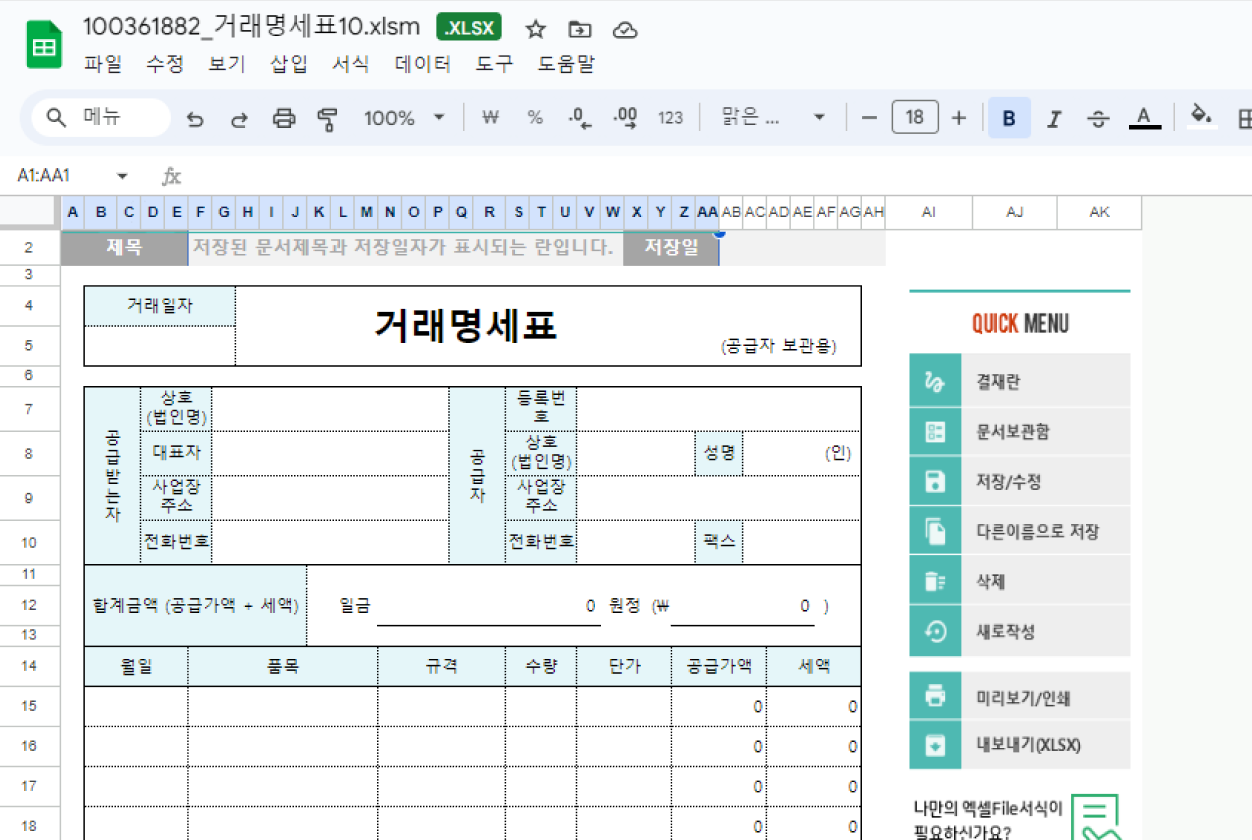1252x840 pixels.
Task: Decrease font size with minus button
Action: pyautogui.click(x=869, y=118)
